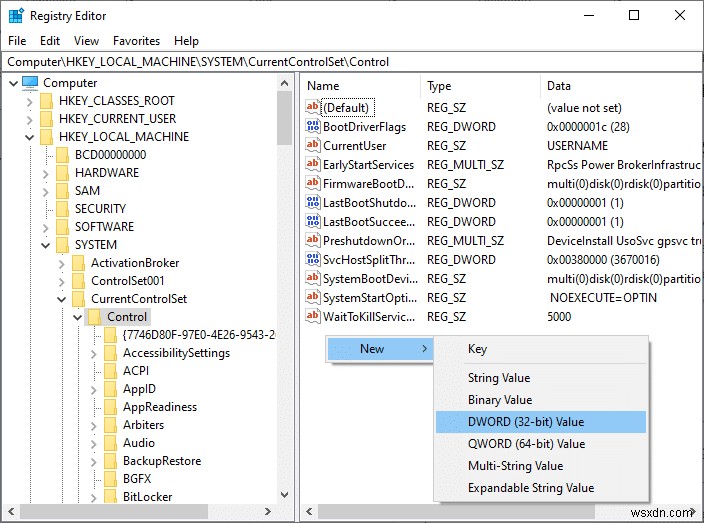
Task: Click the SYSTEM folder icon
Action: (x=62, y=245)
